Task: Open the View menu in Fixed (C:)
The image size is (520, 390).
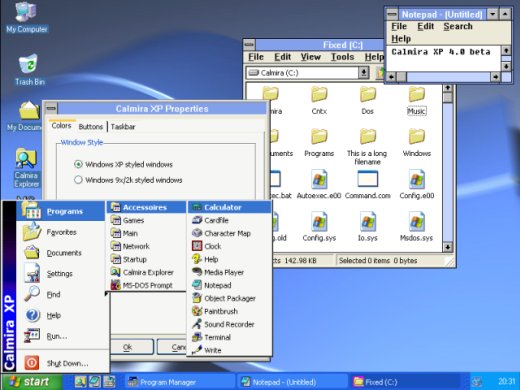Action: 311,57
